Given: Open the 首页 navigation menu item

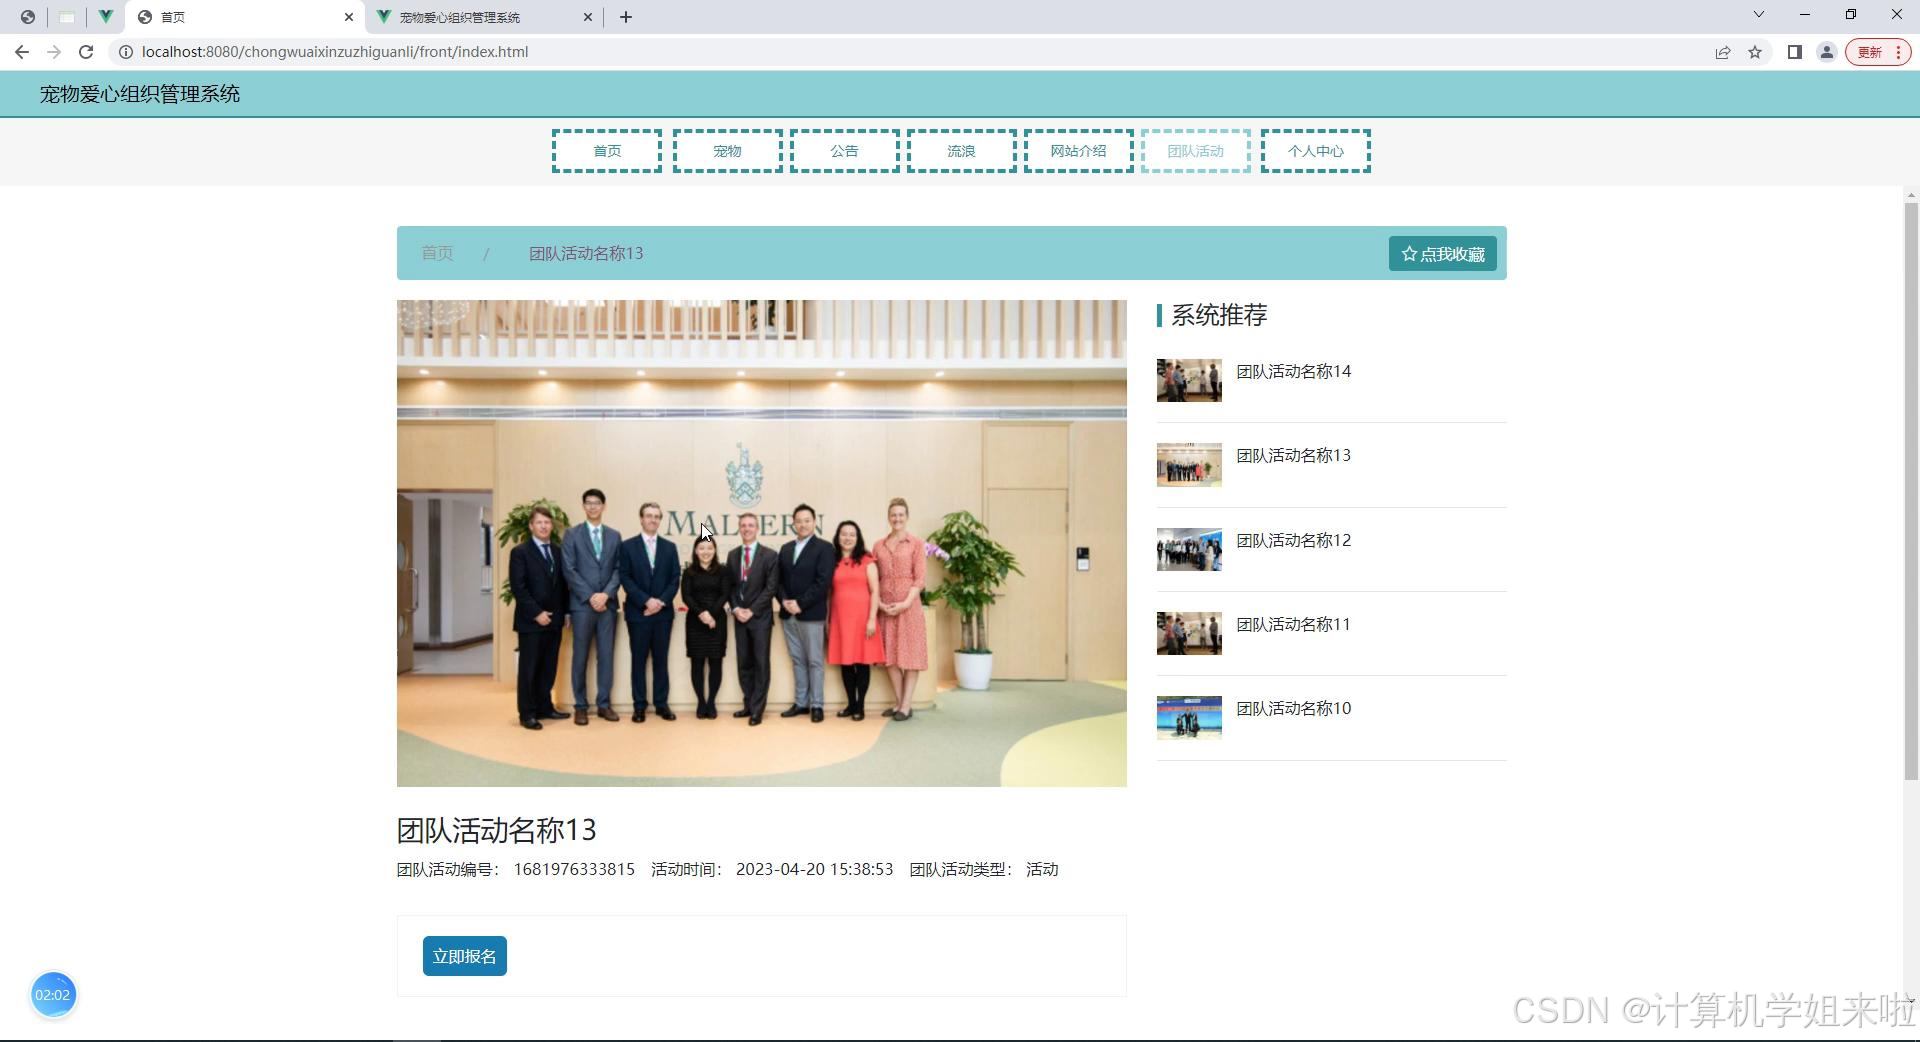Looking at the screenshot, I should click(x=607, y=151).
